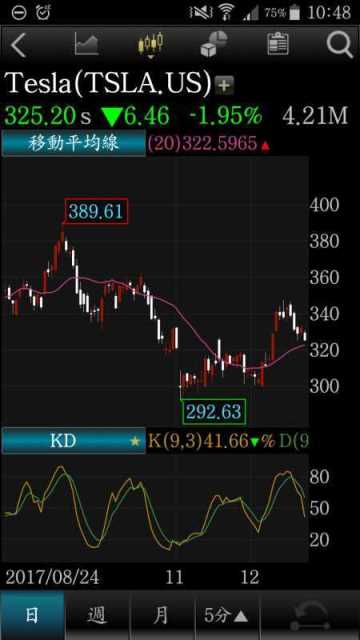Switch to the 日 daily tab
Viewport: 360px width, 640px height.
tap(32, 616)
